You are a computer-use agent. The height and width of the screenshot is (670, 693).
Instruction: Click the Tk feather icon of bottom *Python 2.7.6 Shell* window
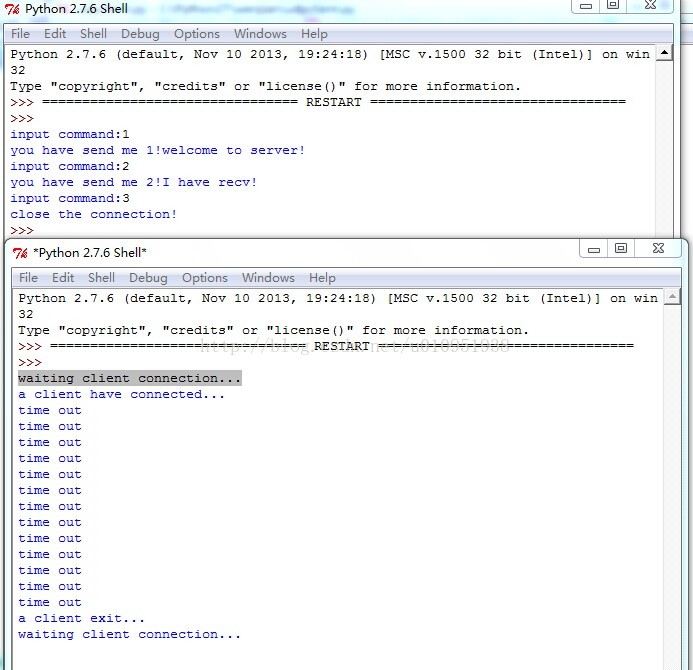(x=20, y=253)
